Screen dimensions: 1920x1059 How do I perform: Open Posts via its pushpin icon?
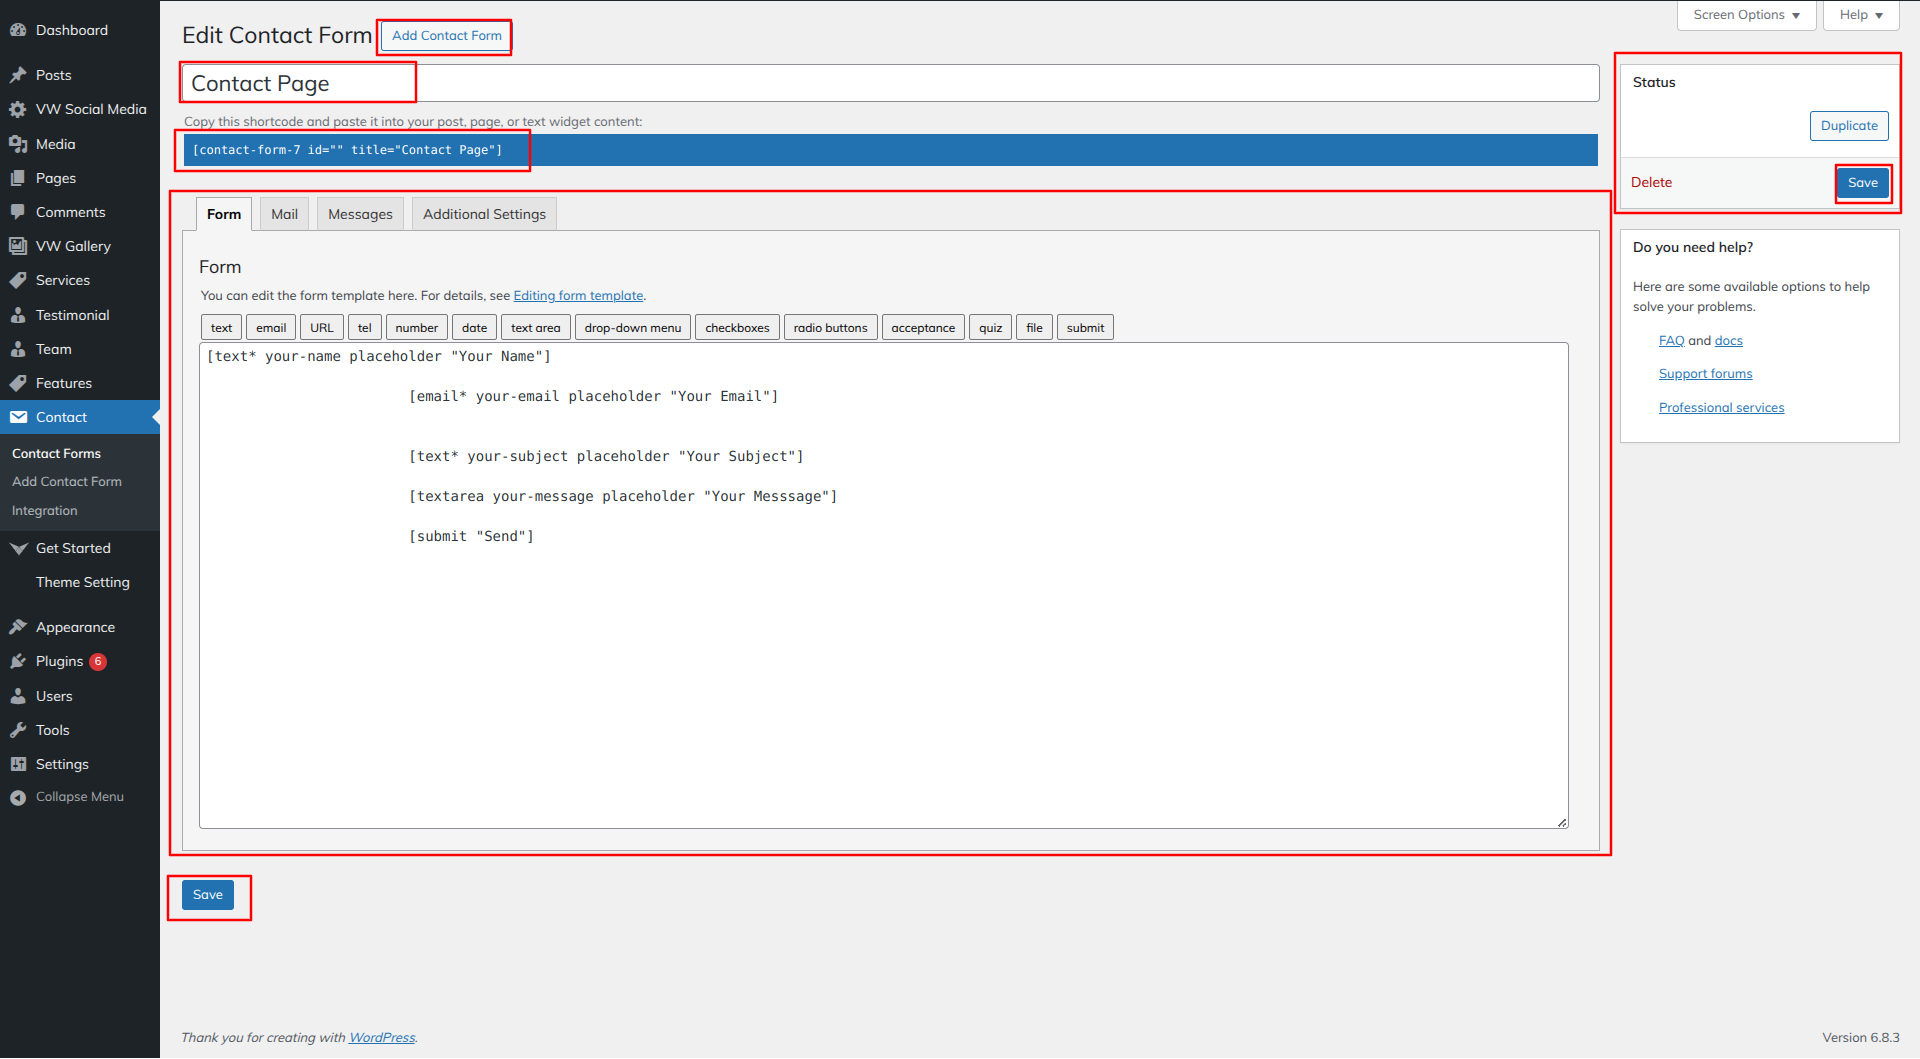(x=18, y=75)
